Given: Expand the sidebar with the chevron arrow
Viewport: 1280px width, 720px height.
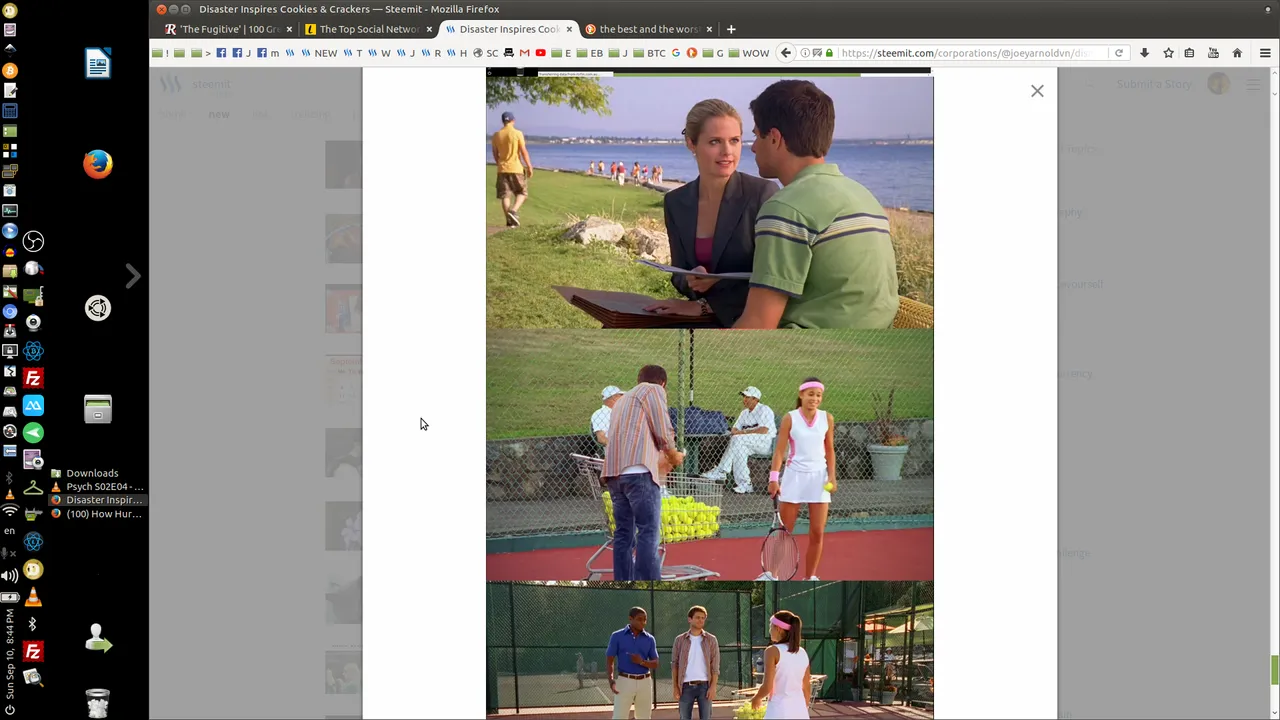Looking at the screenshot, I should click(x=133, y=276).
